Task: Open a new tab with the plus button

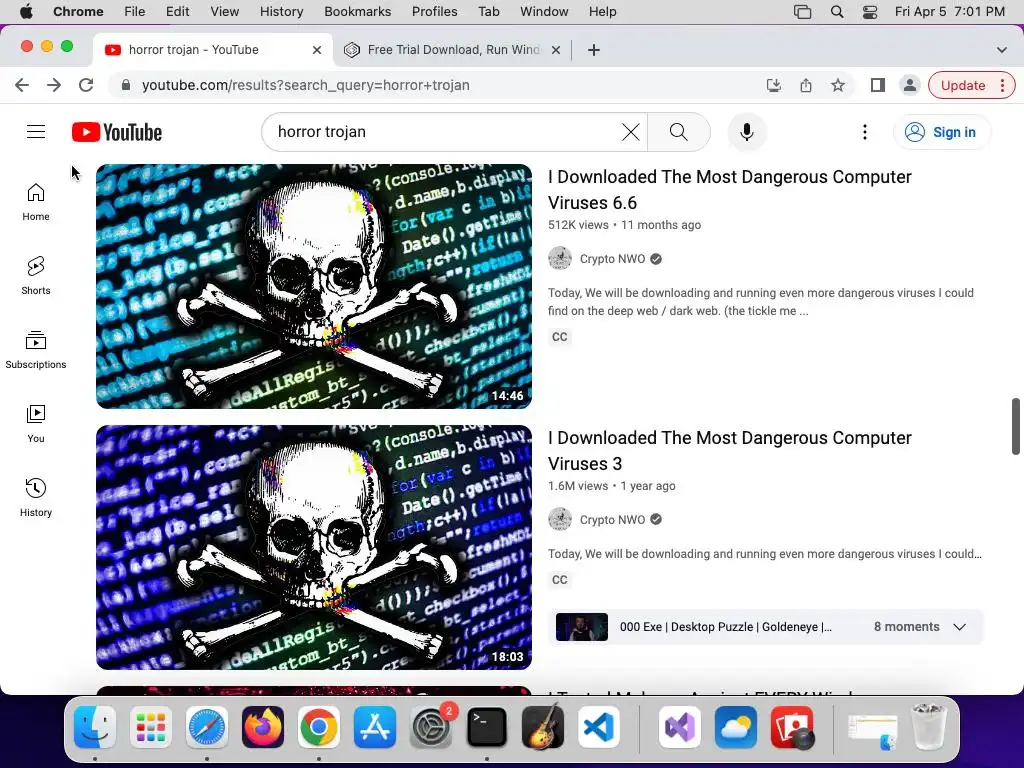Action: pyautogui.click(x=594, y=50)
